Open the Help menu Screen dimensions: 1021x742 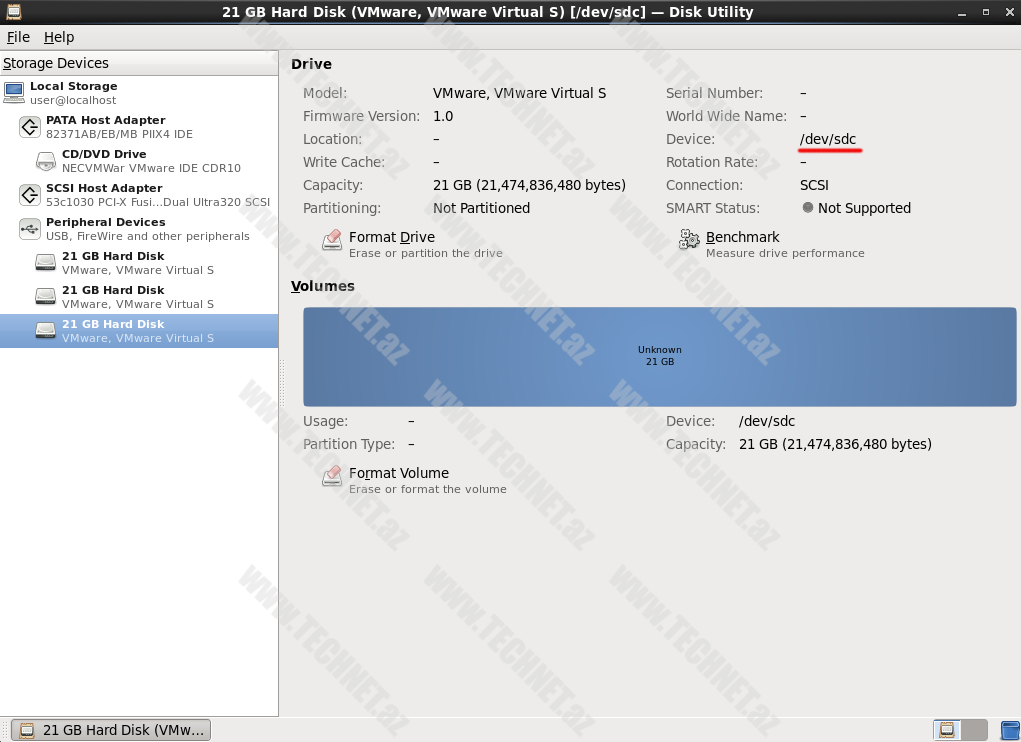[59, 37]
